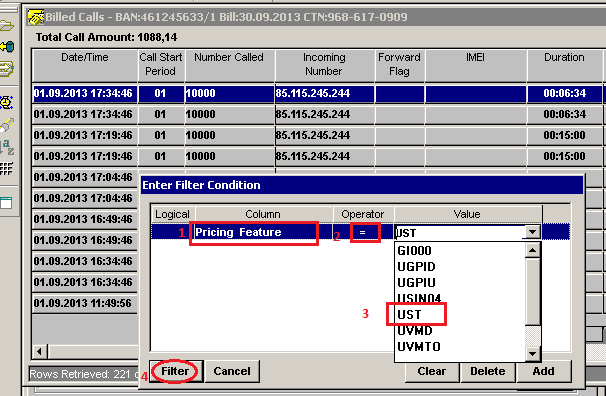Click the Total Call Amount 1088,14 label
The image size is (606, 396).
pyautogui.click(x=107, y=37)
